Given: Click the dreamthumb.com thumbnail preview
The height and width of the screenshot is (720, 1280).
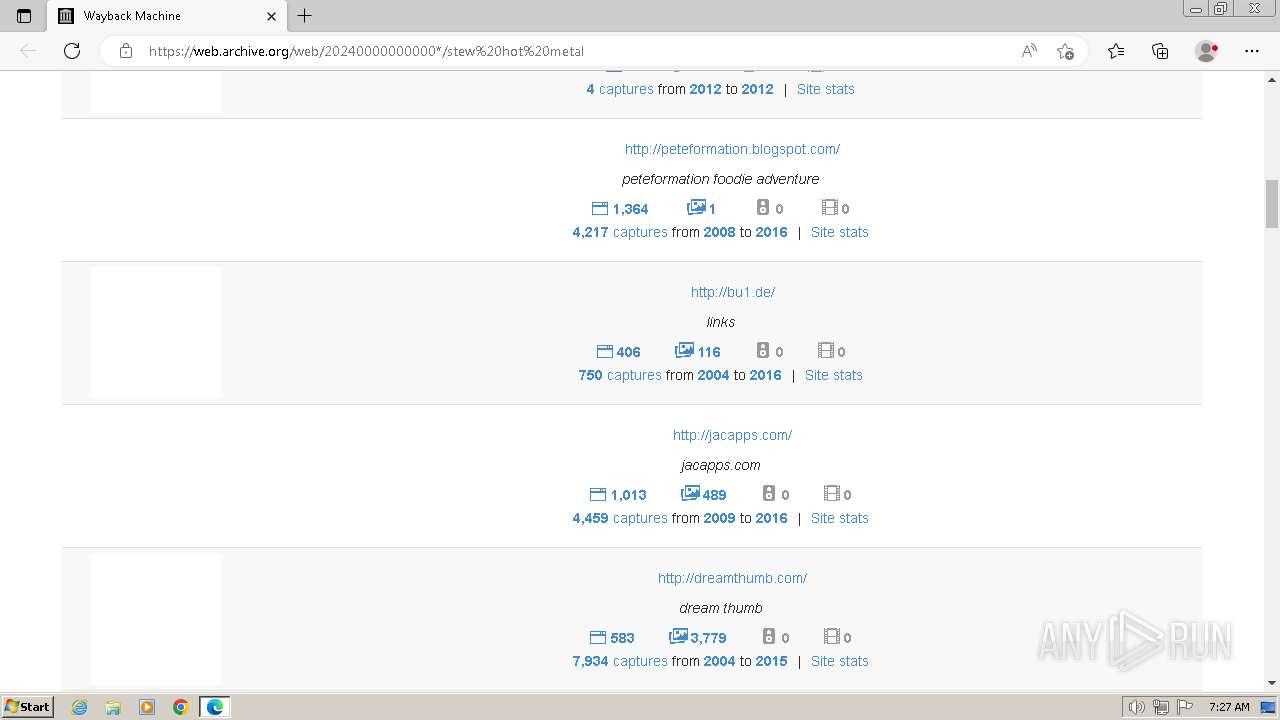Looking at the screenshot, I should click(156, 619).
